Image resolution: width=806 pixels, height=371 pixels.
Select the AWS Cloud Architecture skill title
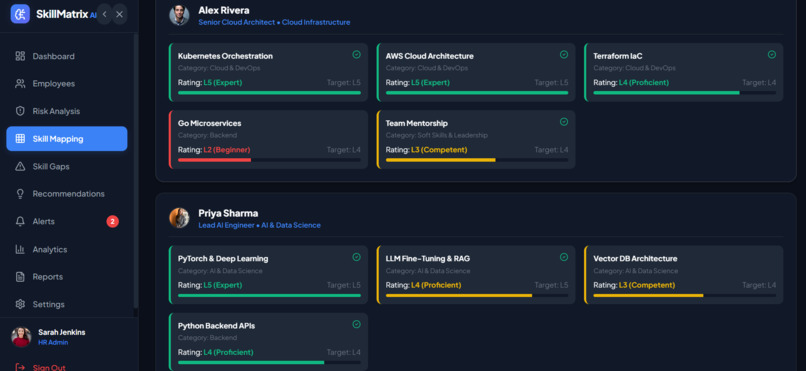click(430, 56)
